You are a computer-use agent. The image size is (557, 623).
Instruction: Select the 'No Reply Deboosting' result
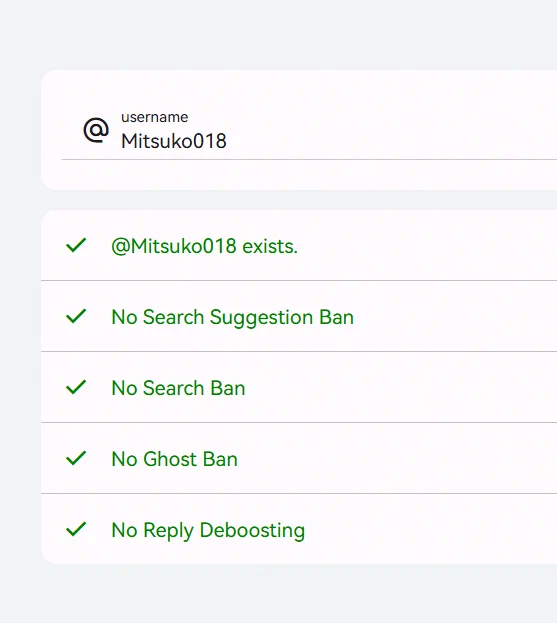click(x=299, y=529)
